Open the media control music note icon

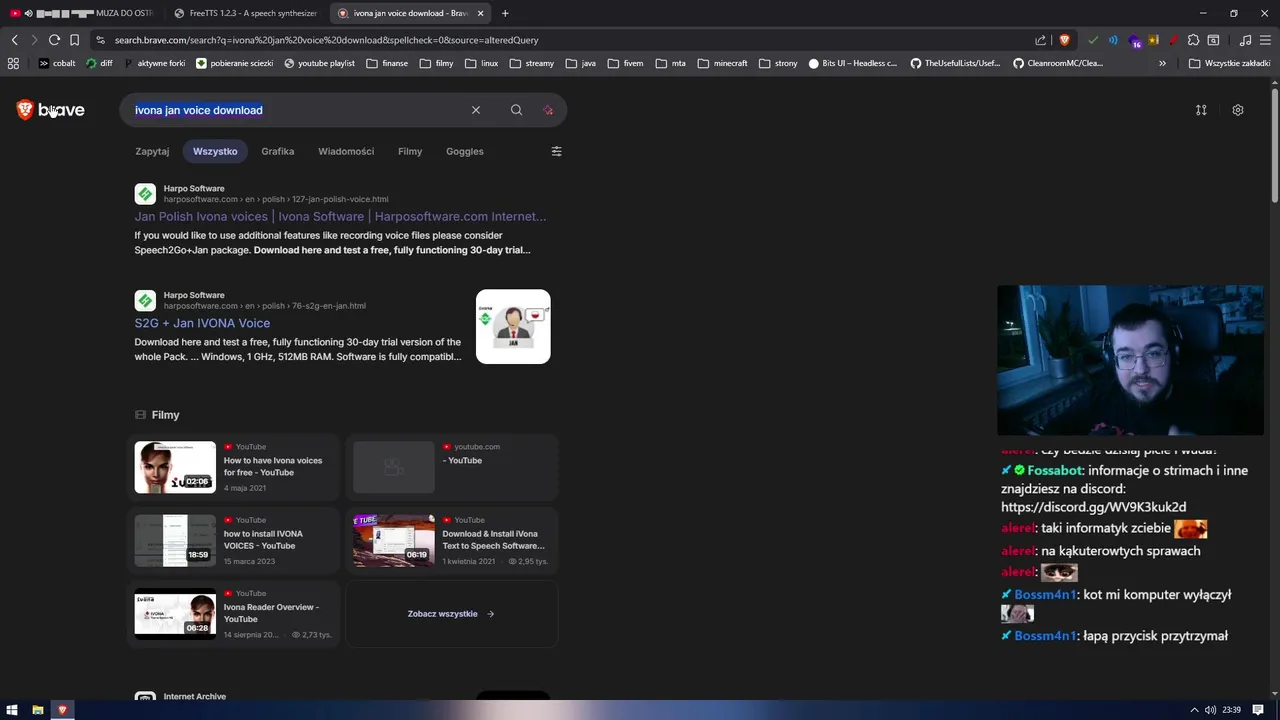click(x=1245, y=40)
